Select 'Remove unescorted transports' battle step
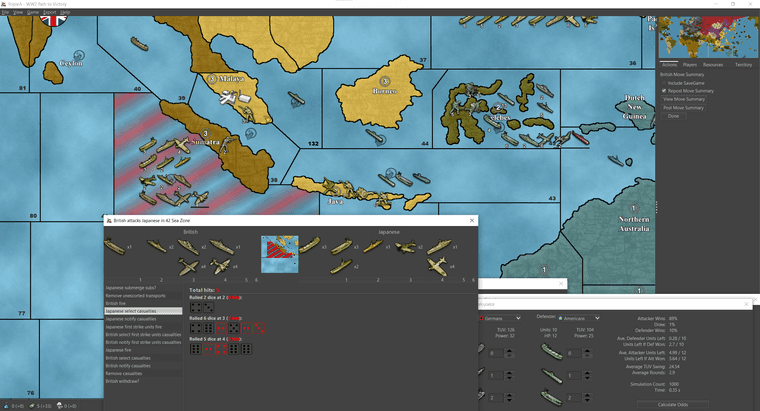The image size is (760, 411). 143,296
